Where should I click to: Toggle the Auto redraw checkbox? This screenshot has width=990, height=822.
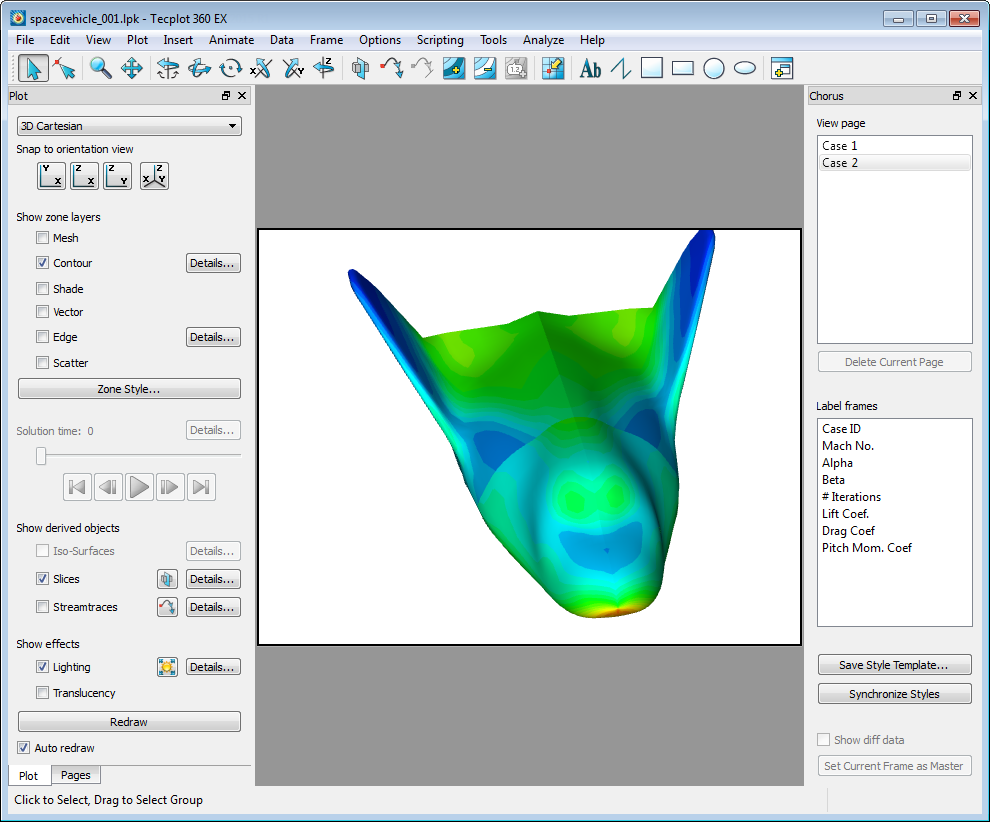tap(23, 748)
